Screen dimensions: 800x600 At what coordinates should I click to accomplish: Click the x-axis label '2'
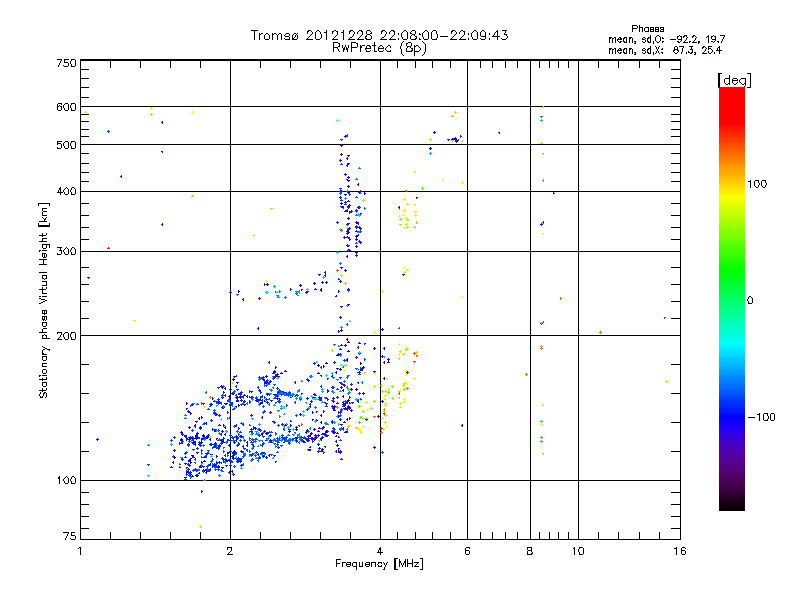230,551
